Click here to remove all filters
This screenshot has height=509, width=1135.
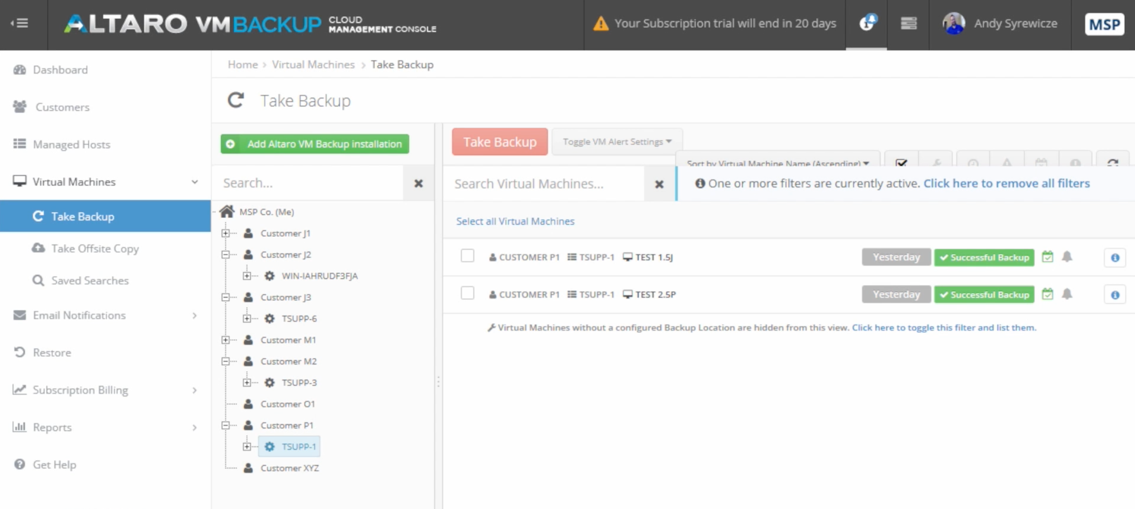point(1006,184)
